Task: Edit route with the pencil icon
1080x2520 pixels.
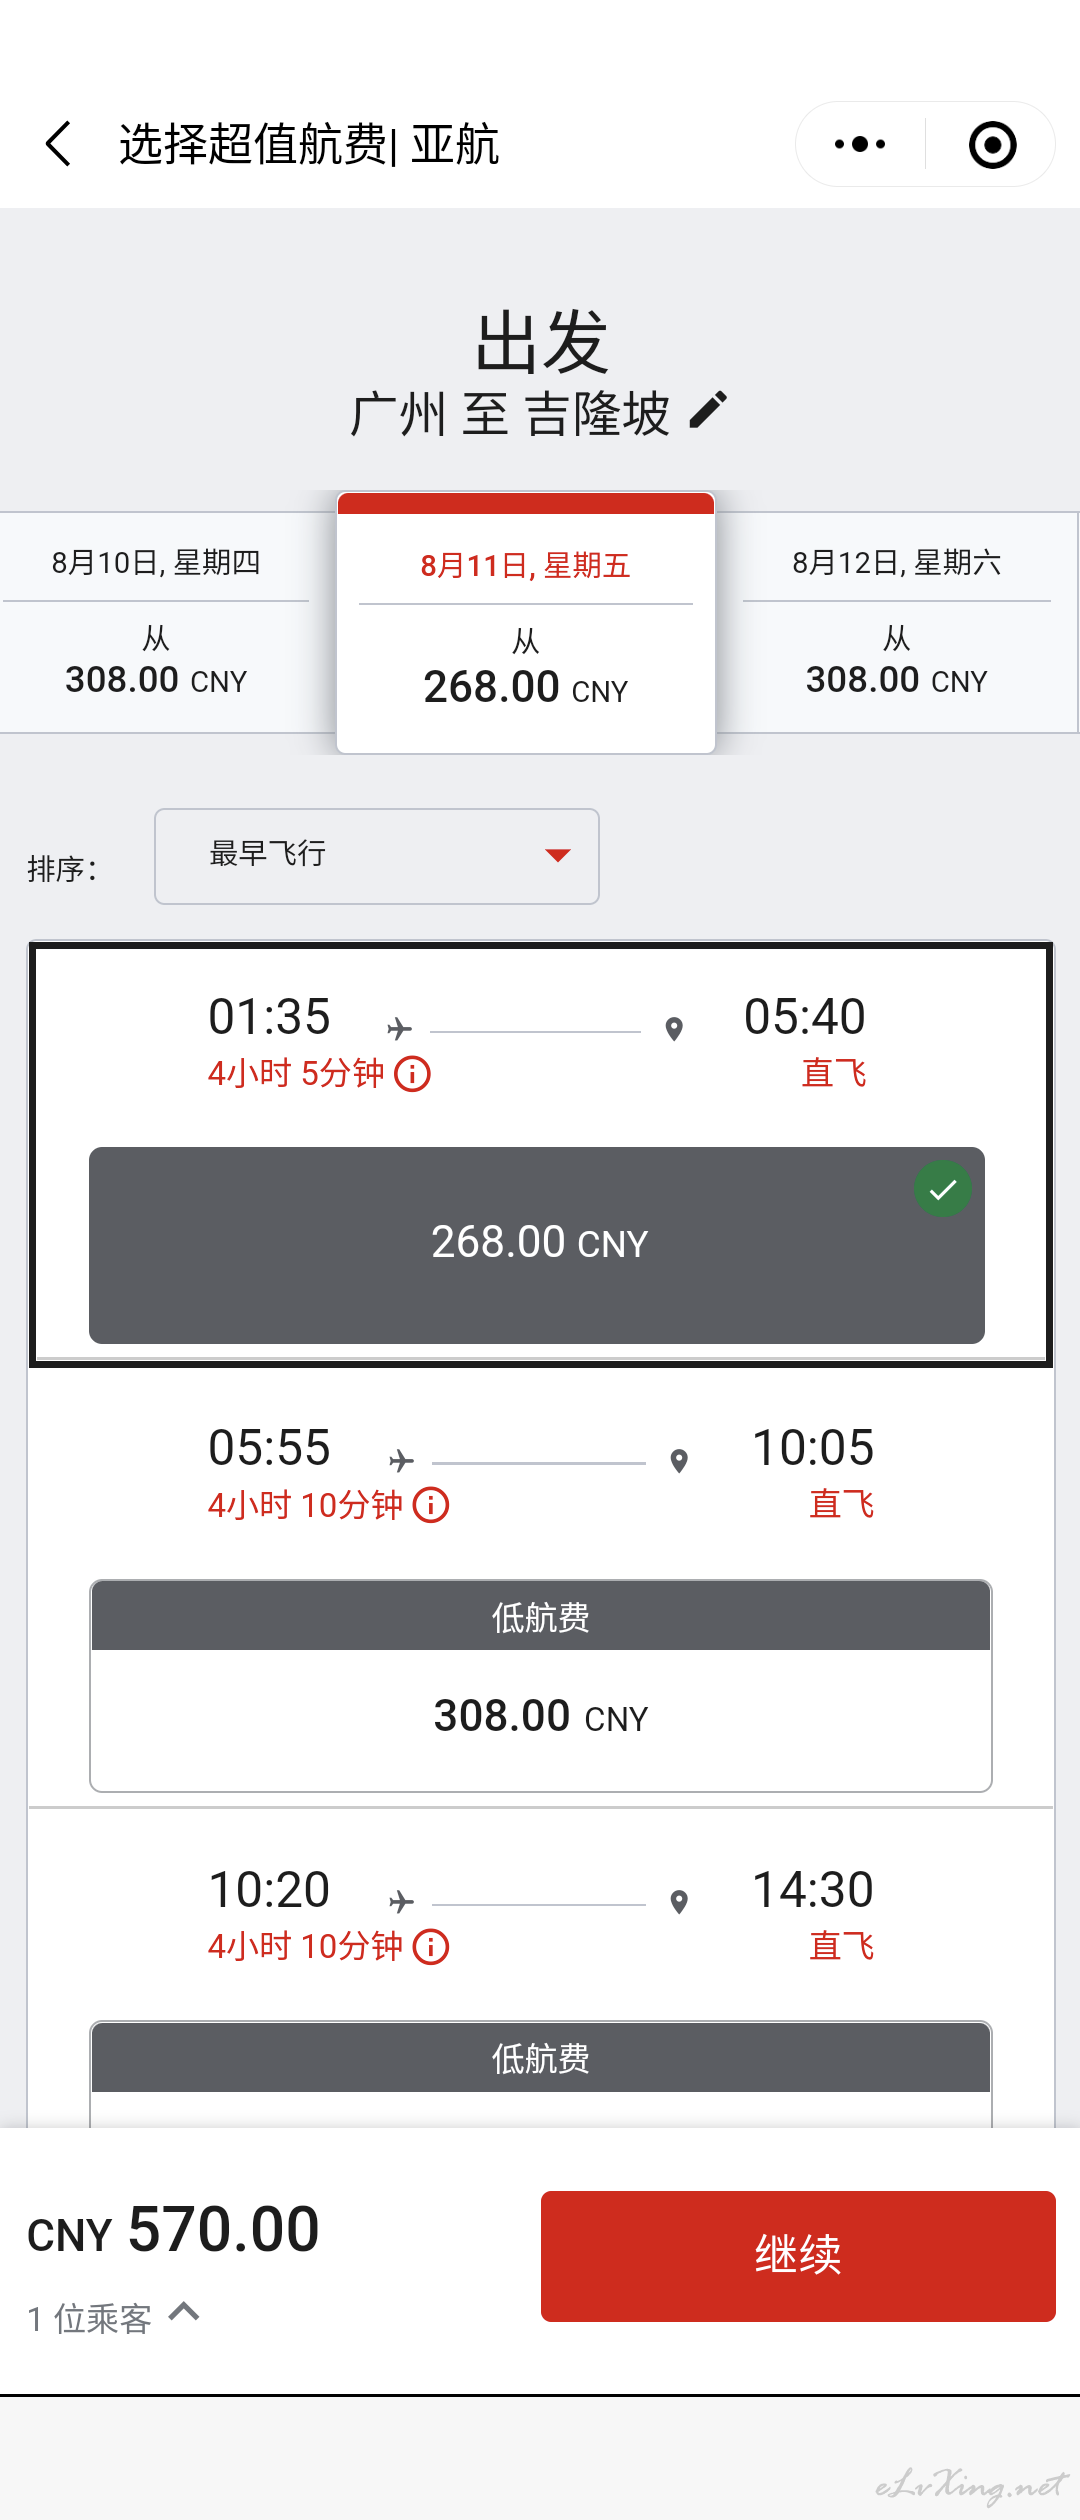Action: pos(708,411)
